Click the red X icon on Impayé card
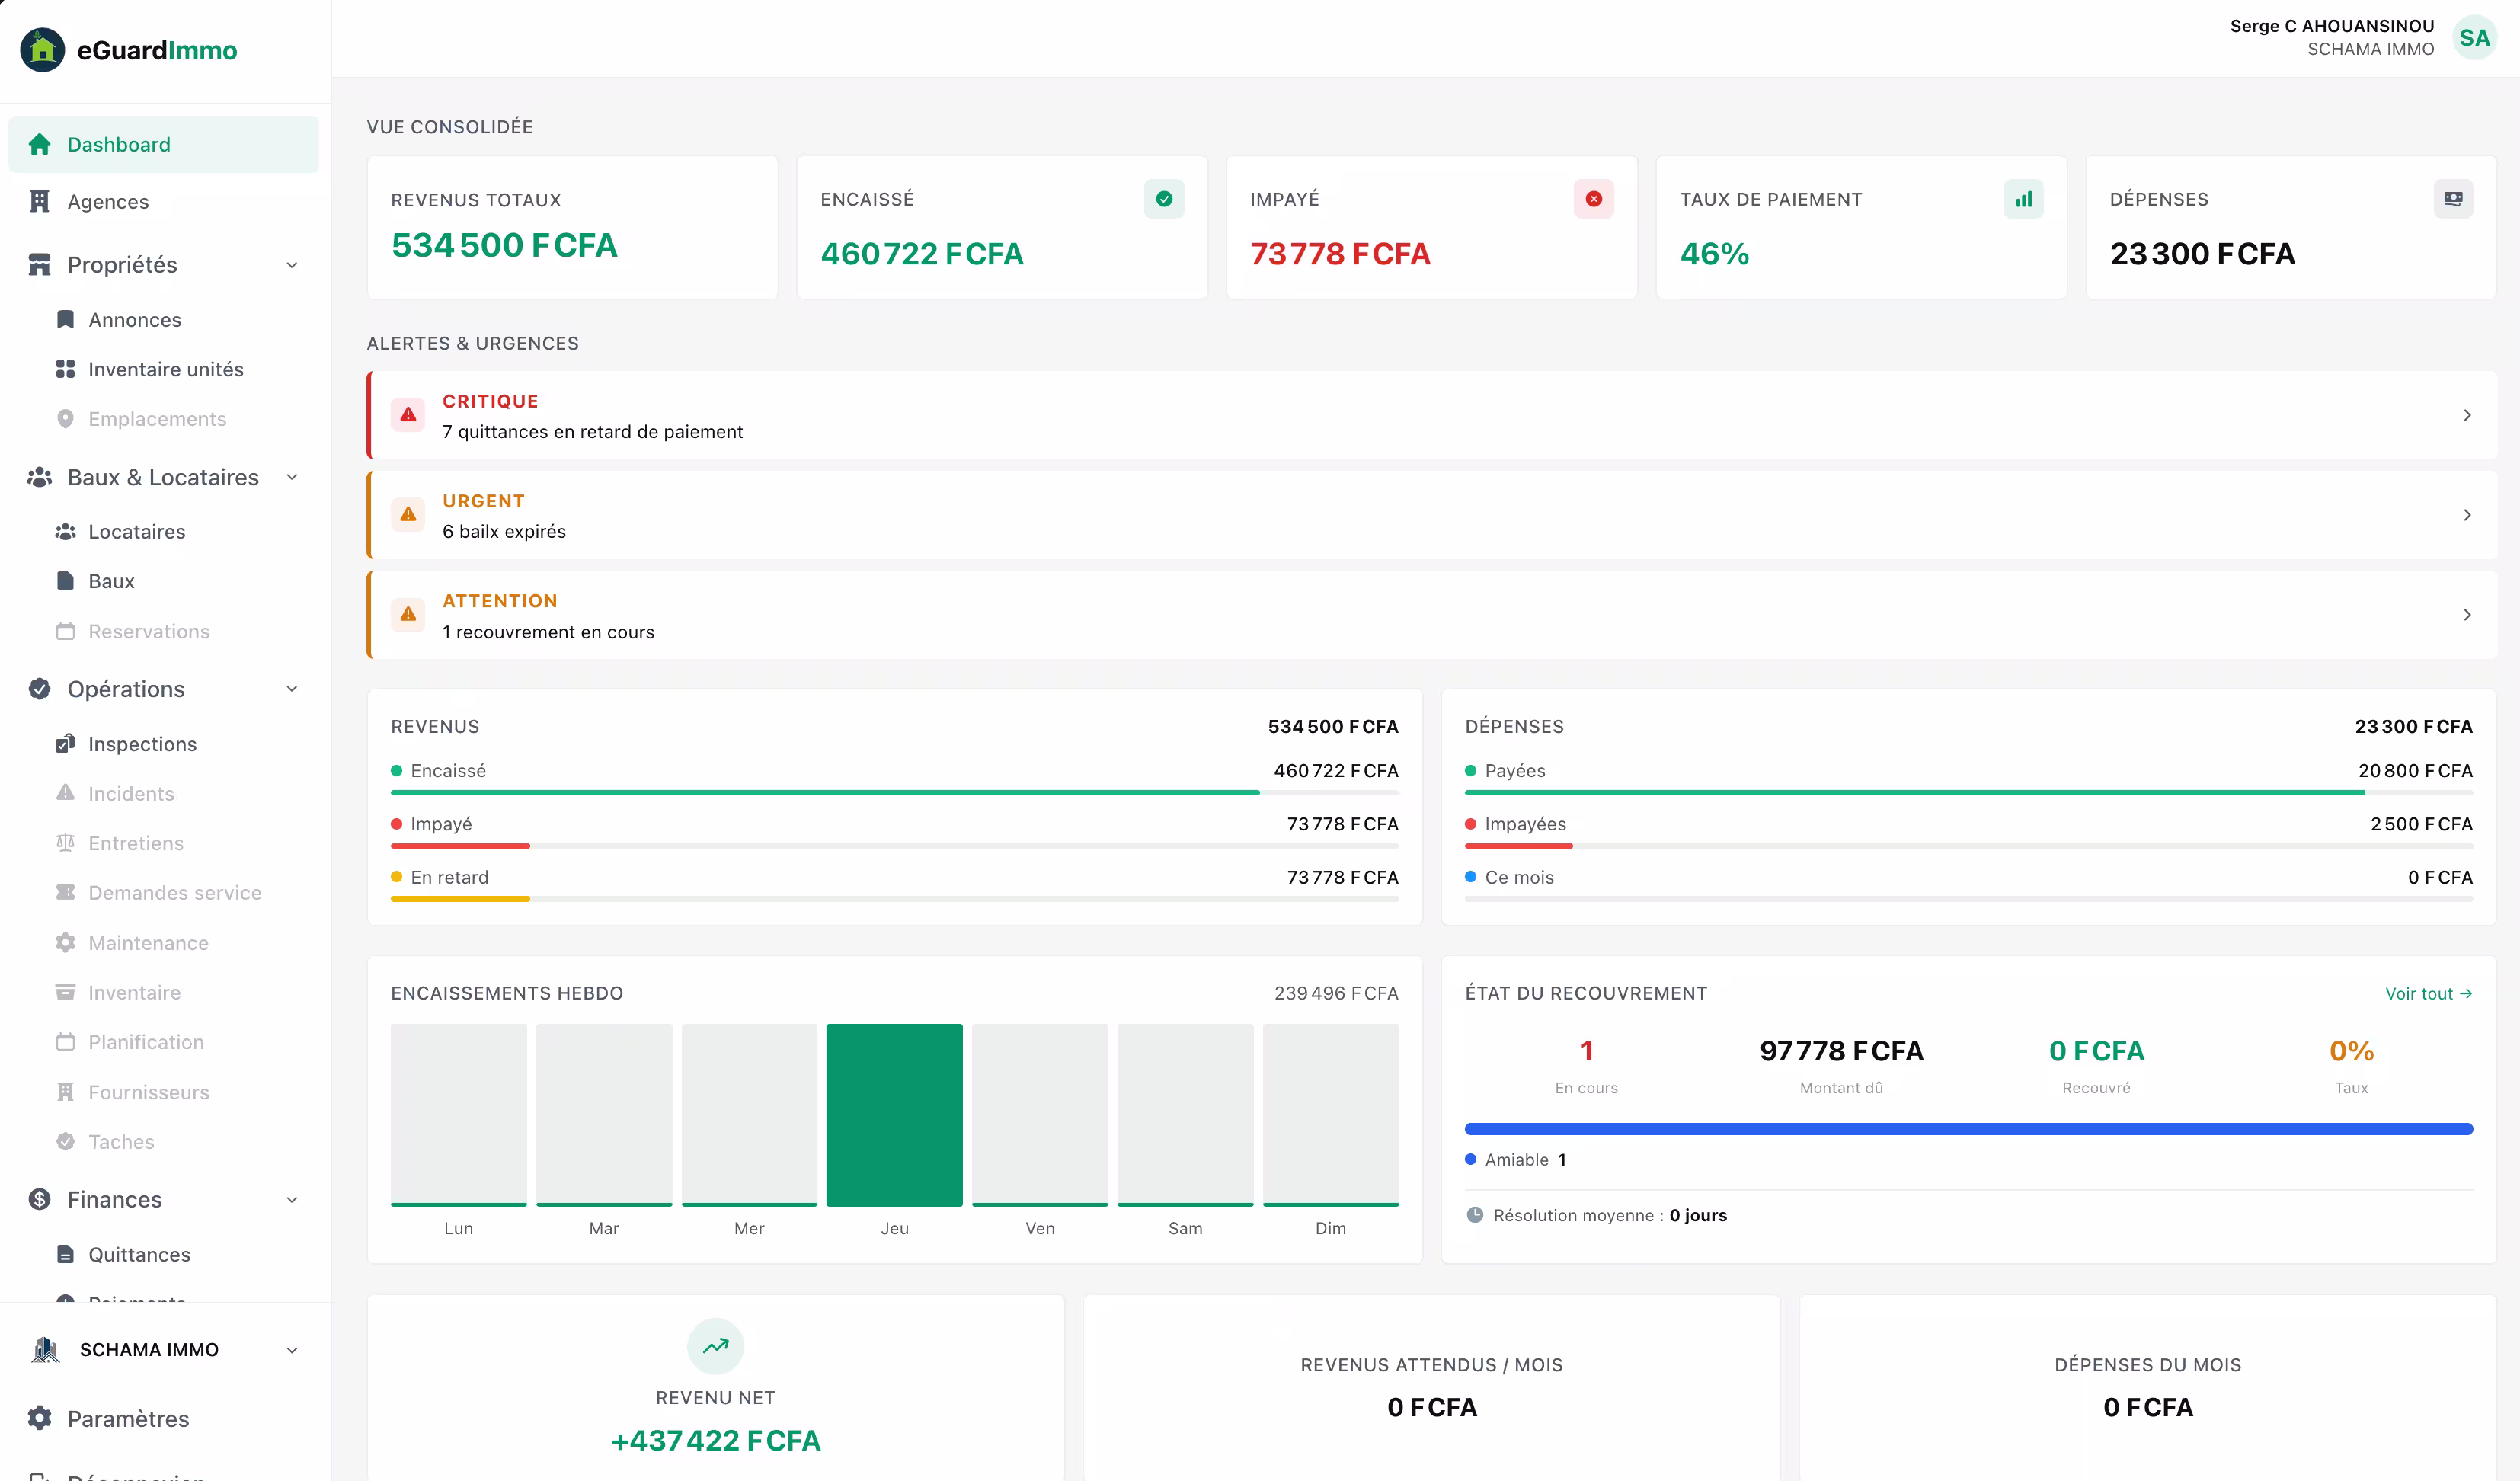 [1593, 199]
